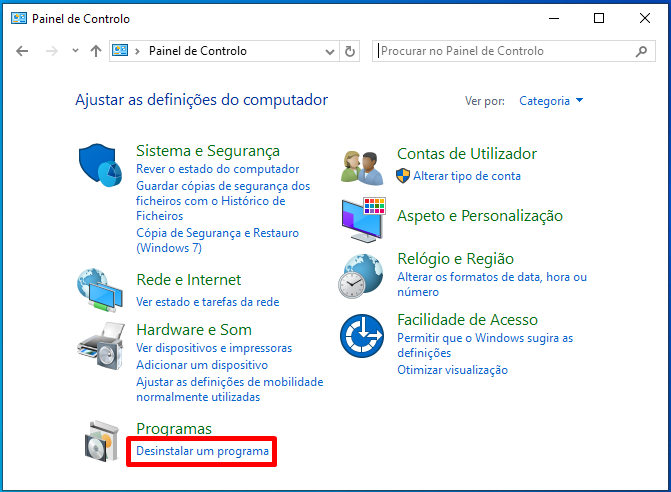
Task: Open the Aspeto e Personalização monitor icon
Action: click(363, 220)
